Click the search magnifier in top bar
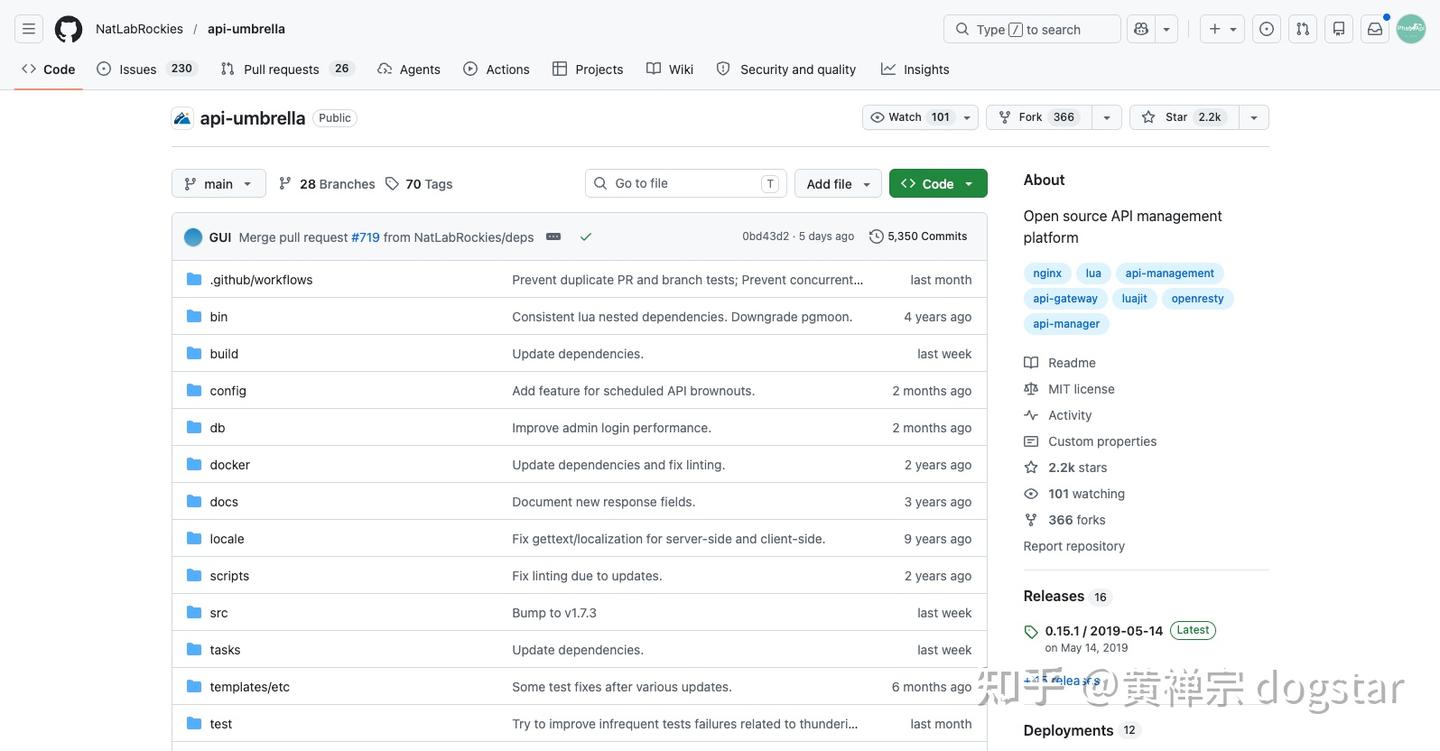The width and height of the screenshot is (1440, 751). point(962,29)
